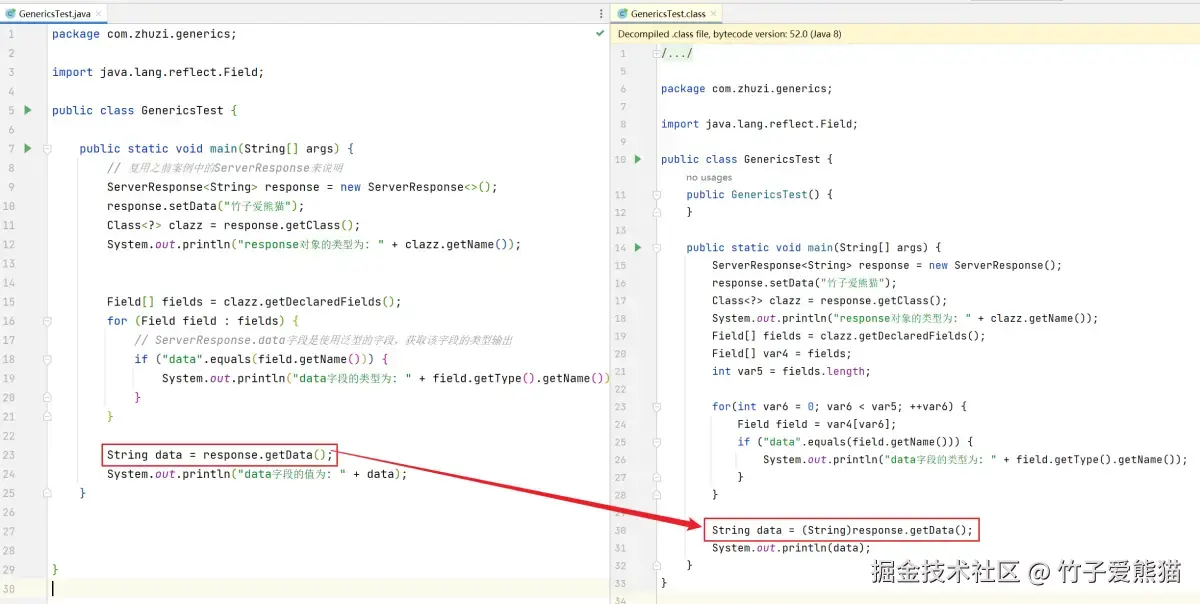Click 'for (Field field : fields)' line
This screenshot has height=604, width=1200.
203,321
